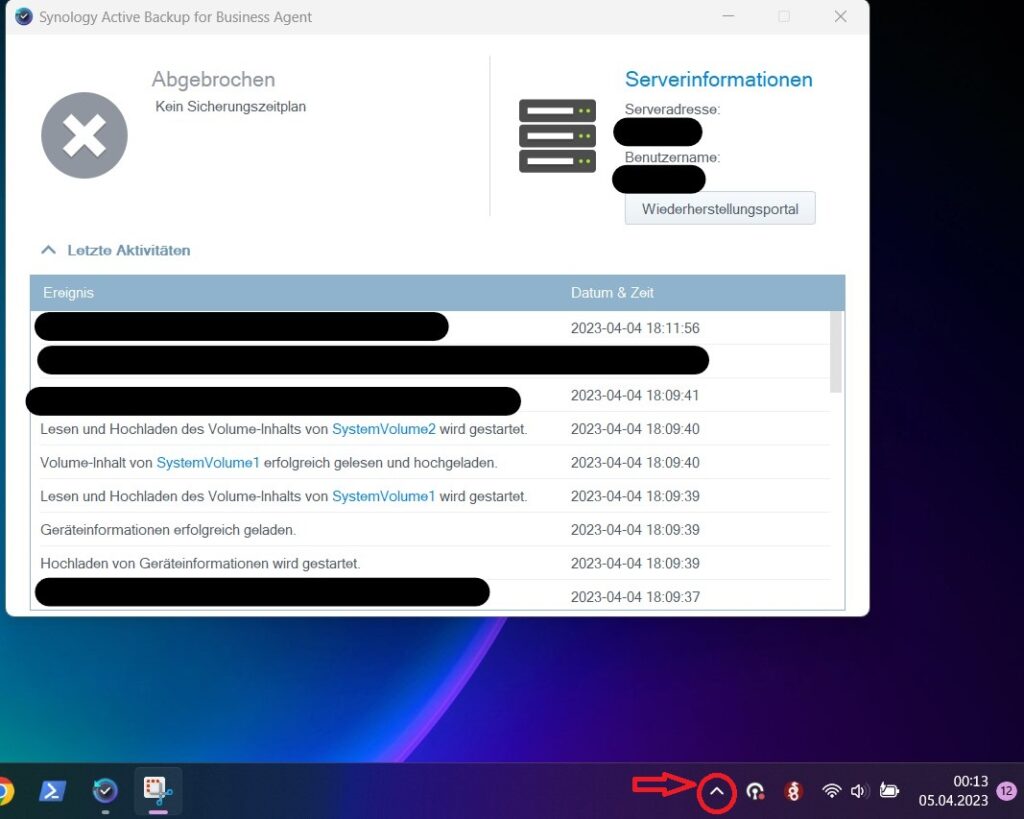Minimize the Active Backup Agent window
The width and height of the screenshot is (1024, 819).
728,16
